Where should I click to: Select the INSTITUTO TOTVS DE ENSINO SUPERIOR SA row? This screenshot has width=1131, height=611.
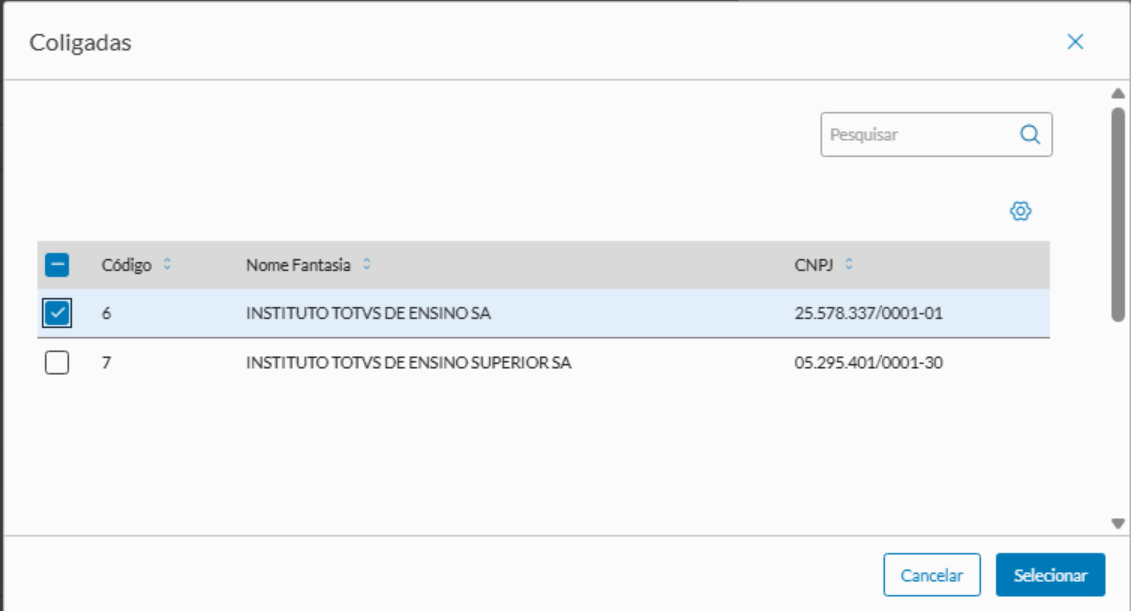coord(408,363)
